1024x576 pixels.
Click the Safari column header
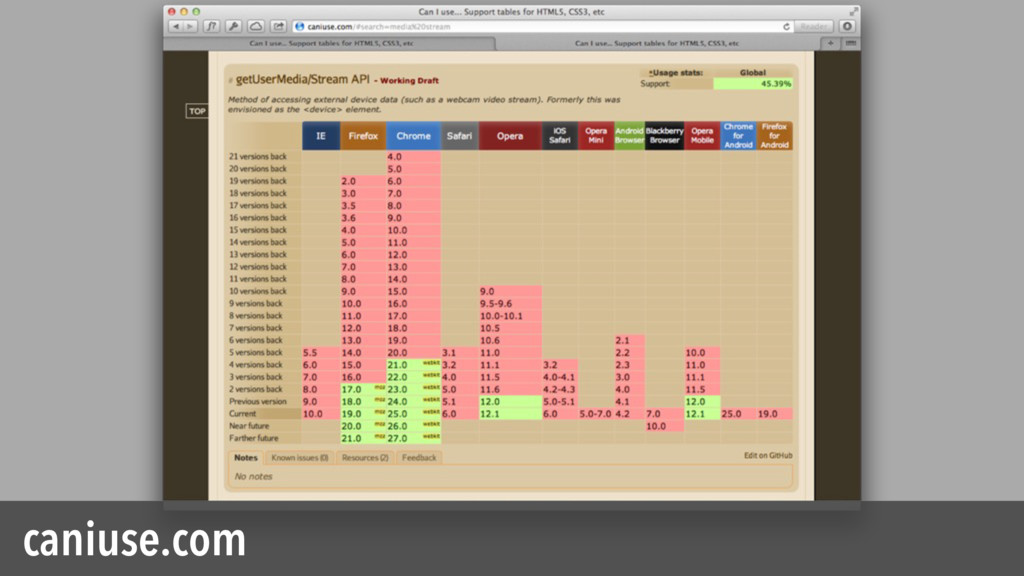(x=459, y=136)
